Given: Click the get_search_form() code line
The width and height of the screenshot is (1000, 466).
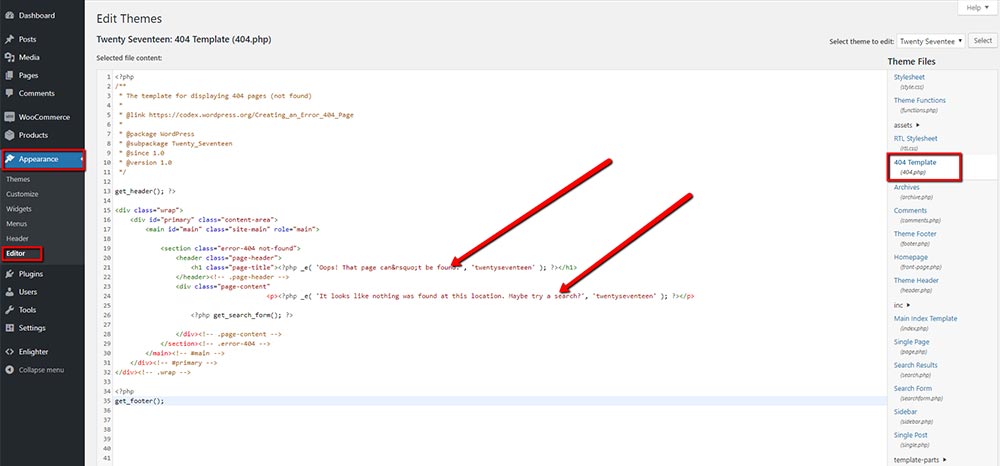Looking at the screenshot, I should 242,315.
